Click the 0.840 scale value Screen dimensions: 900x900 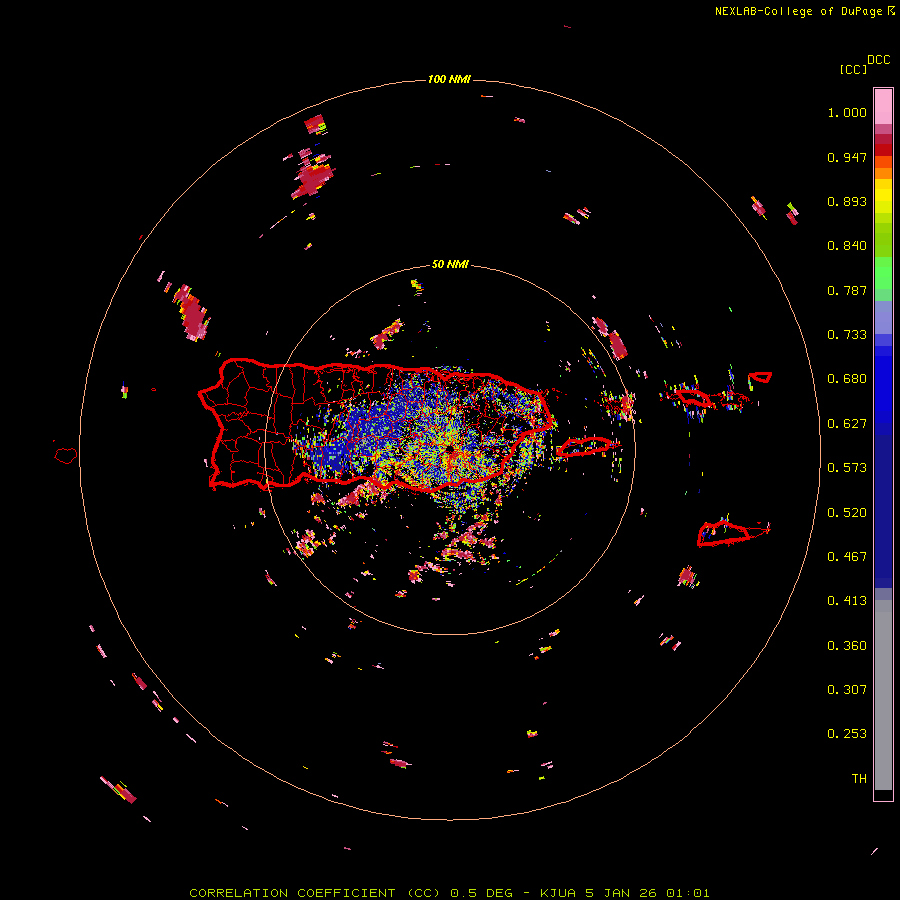click(847, 246)
